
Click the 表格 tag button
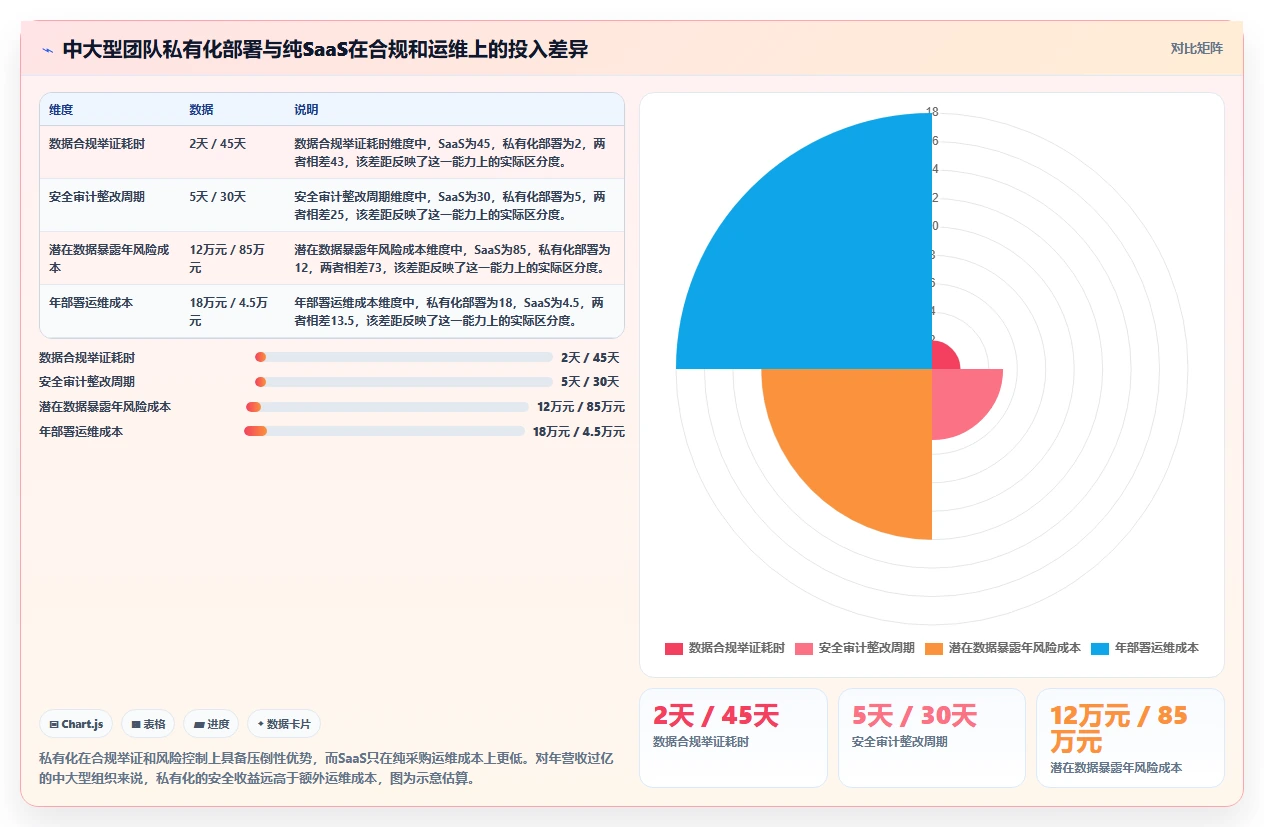pyautogui.click(x=148, y=724)
